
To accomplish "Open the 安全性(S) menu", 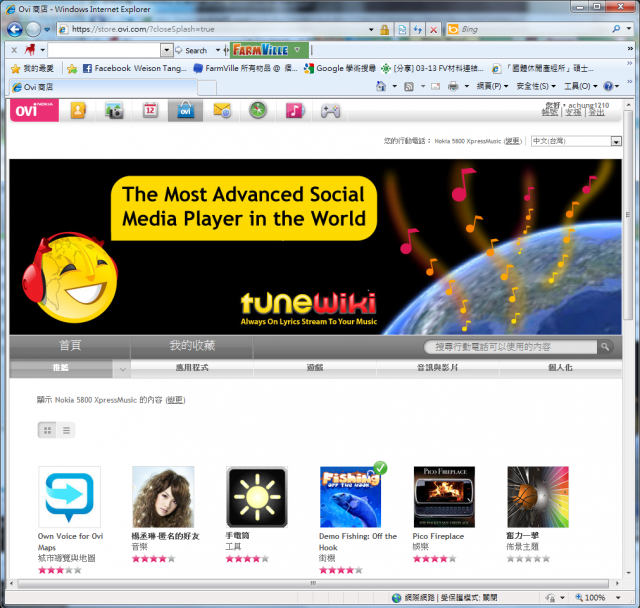I will click(x=536, y=86).
